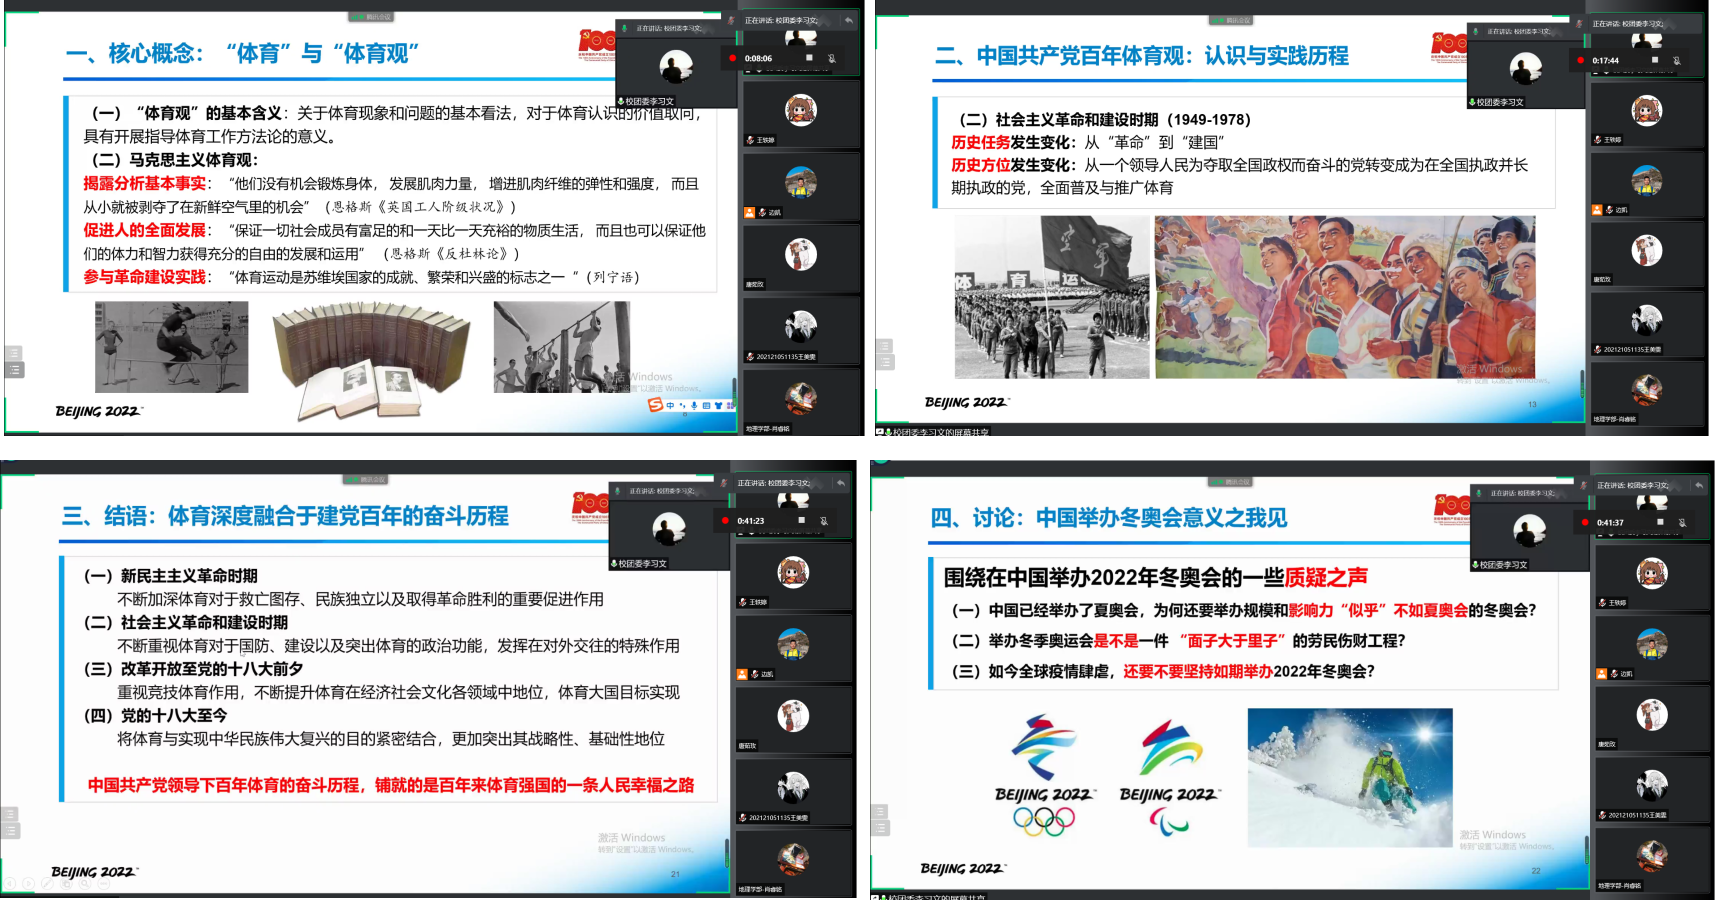Click the reply arrow above the 0:08:06 timer
Screen dimensions: 1715x901
pyautogui.click(x=849, y=20)
